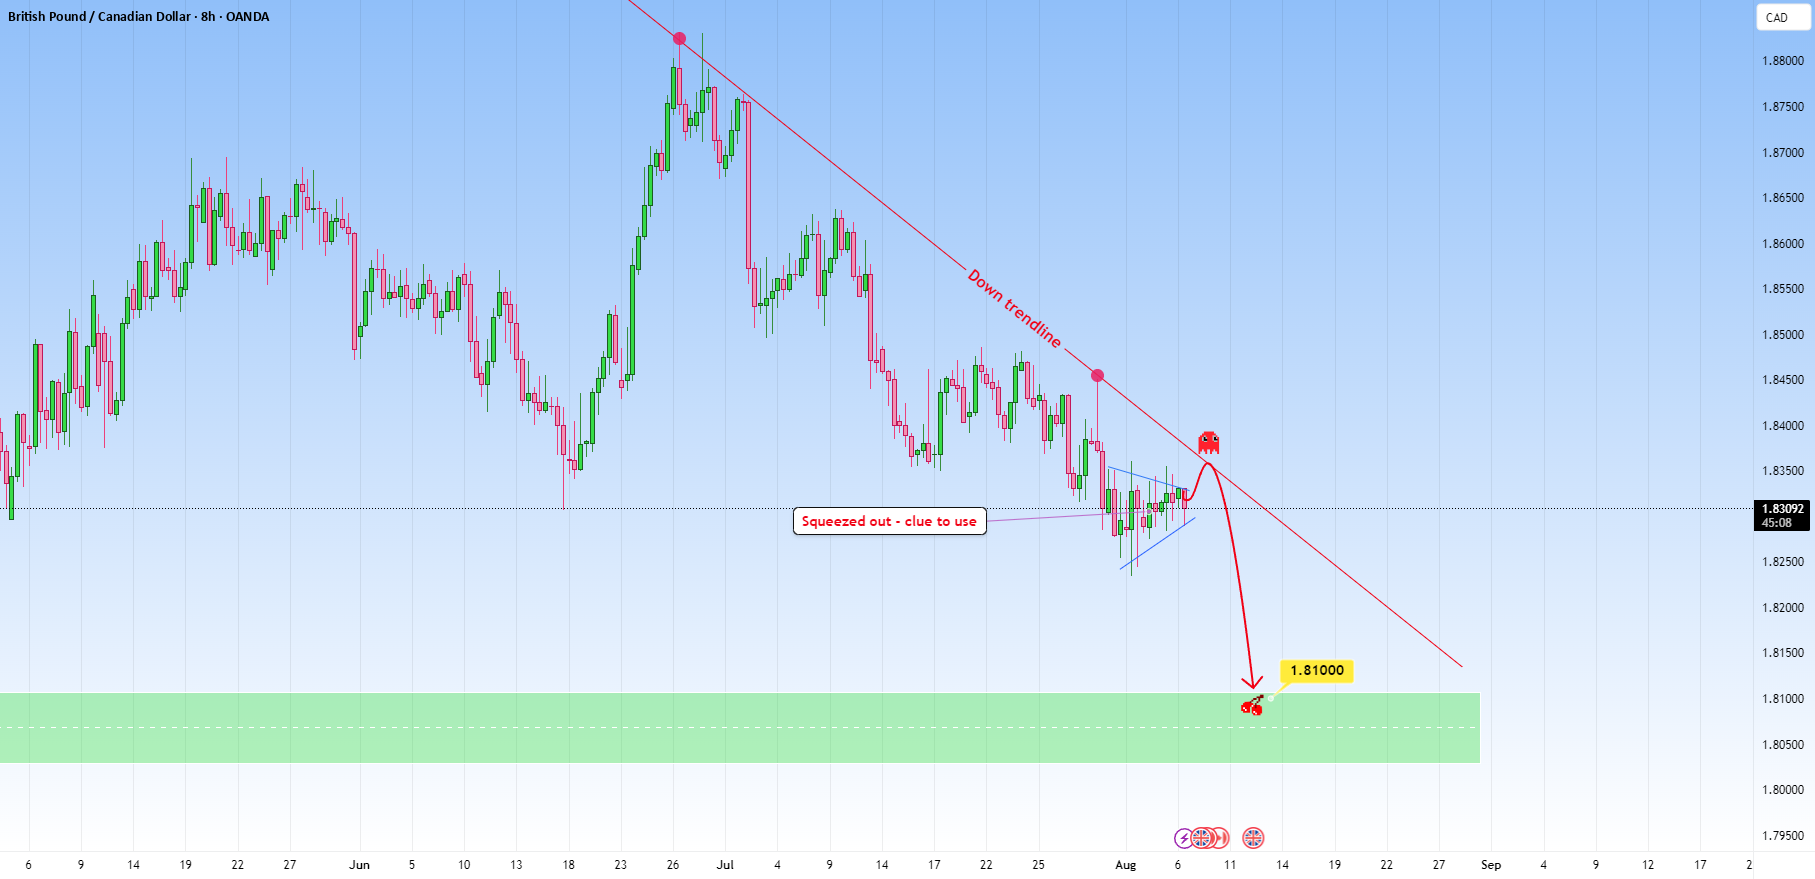Click the purple lightning bolt event icon
This screenshot has height=879, width=1815.
point(1183,838)
